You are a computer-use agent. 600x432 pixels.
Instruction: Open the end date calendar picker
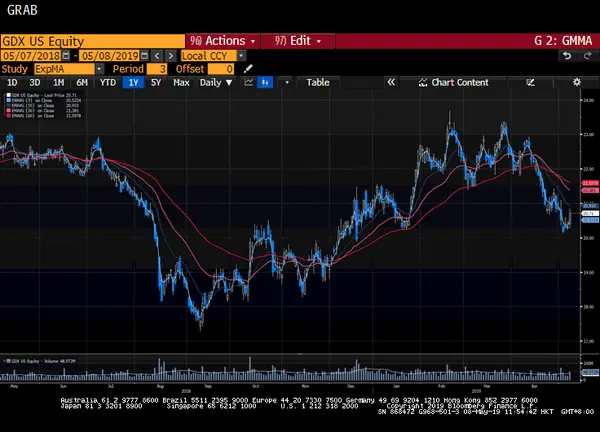coord(144,56)
